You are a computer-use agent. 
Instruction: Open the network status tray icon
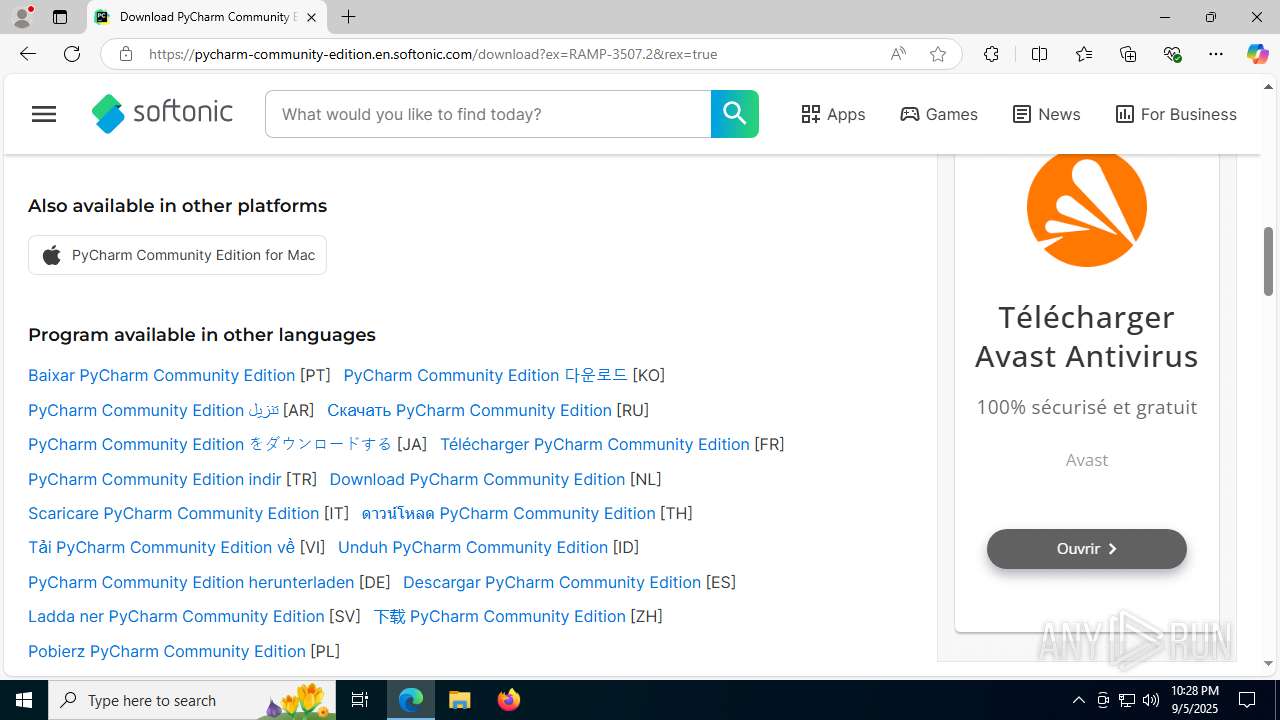(1127, 700)
